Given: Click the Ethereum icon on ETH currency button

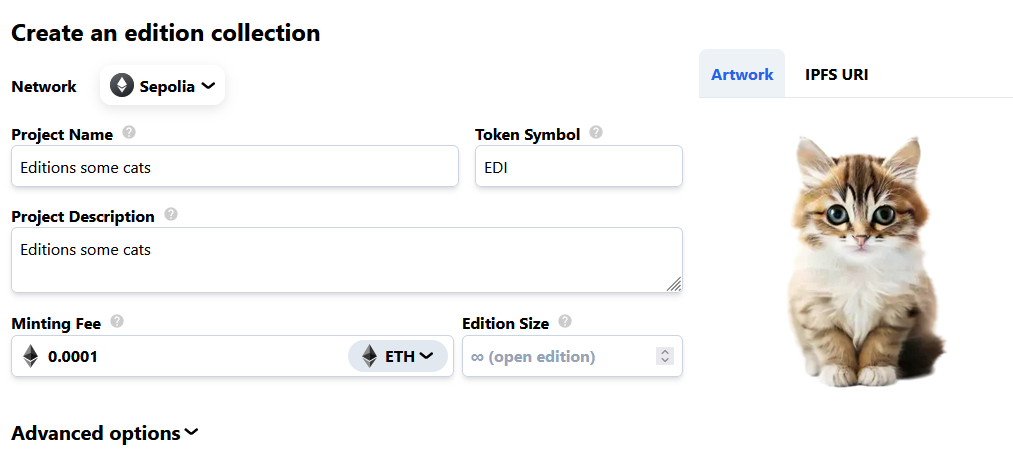Looking at the screenshot, I should [x=370, y=356].
